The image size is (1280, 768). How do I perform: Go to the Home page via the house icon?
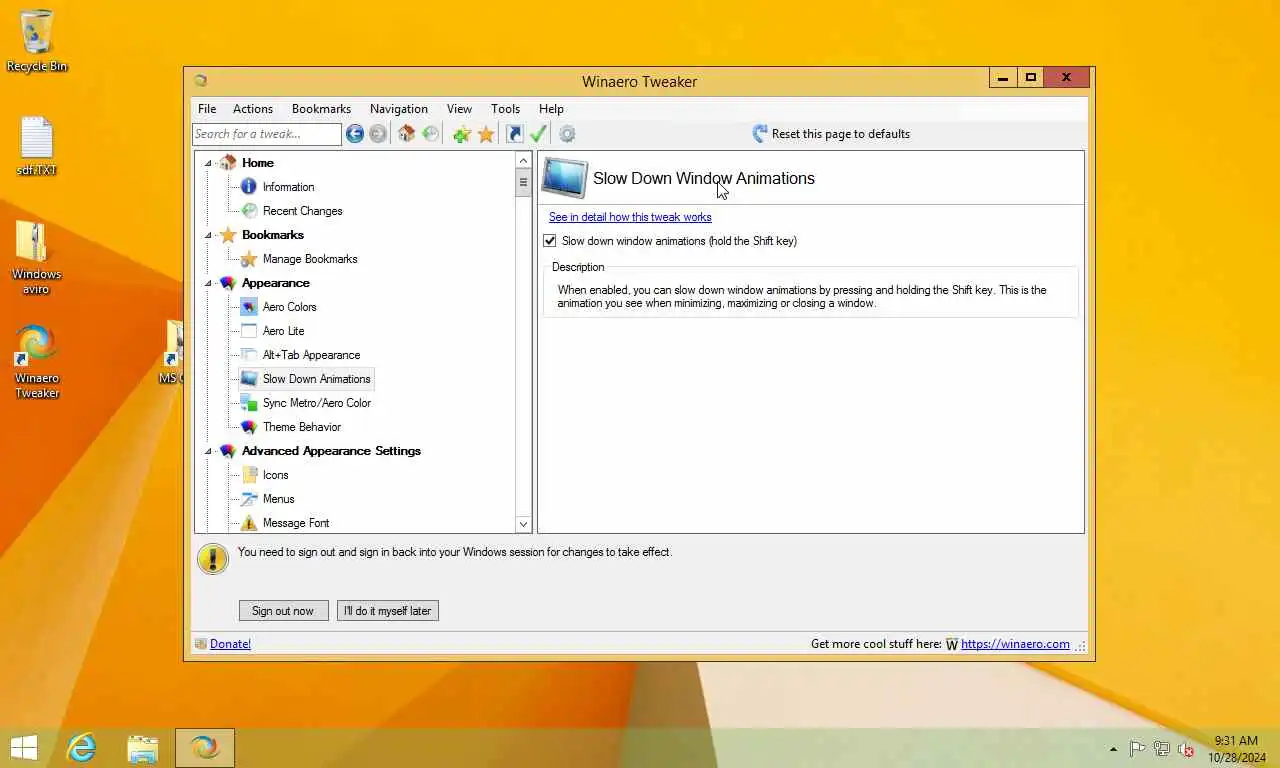tap(406, 134)
